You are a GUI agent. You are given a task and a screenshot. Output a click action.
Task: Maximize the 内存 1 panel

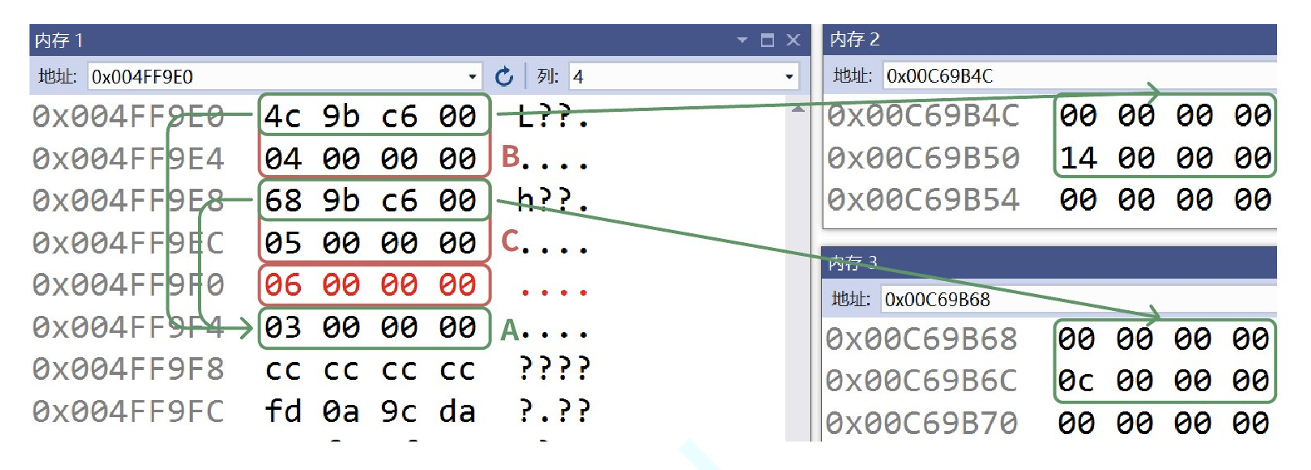click(x=767, y=41)
